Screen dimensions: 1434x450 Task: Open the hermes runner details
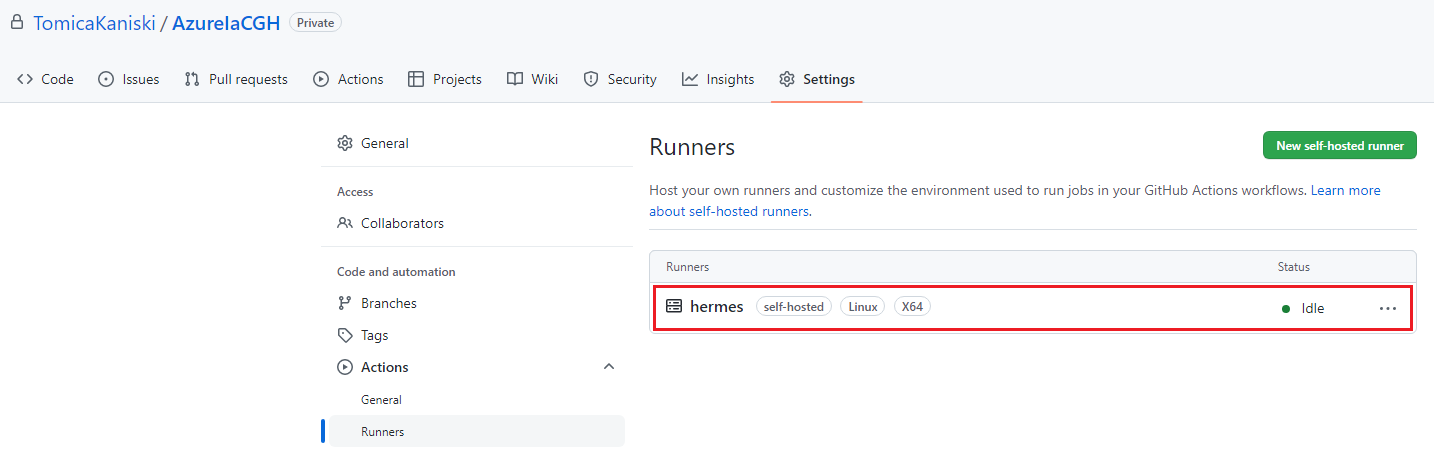pos(716,307)
